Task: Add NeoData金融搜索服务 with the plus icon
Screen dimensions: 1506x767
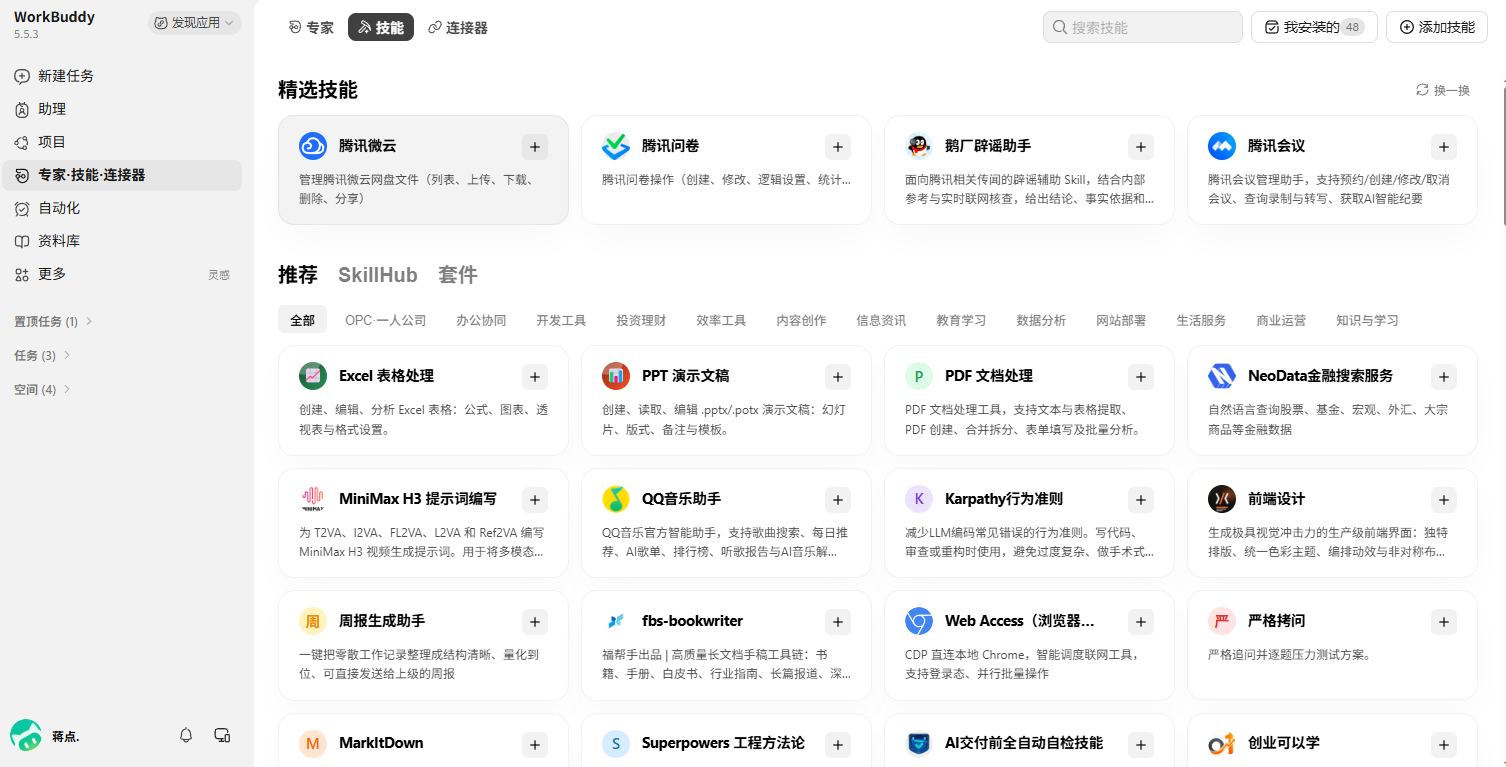Action: tap(1444, 377)
